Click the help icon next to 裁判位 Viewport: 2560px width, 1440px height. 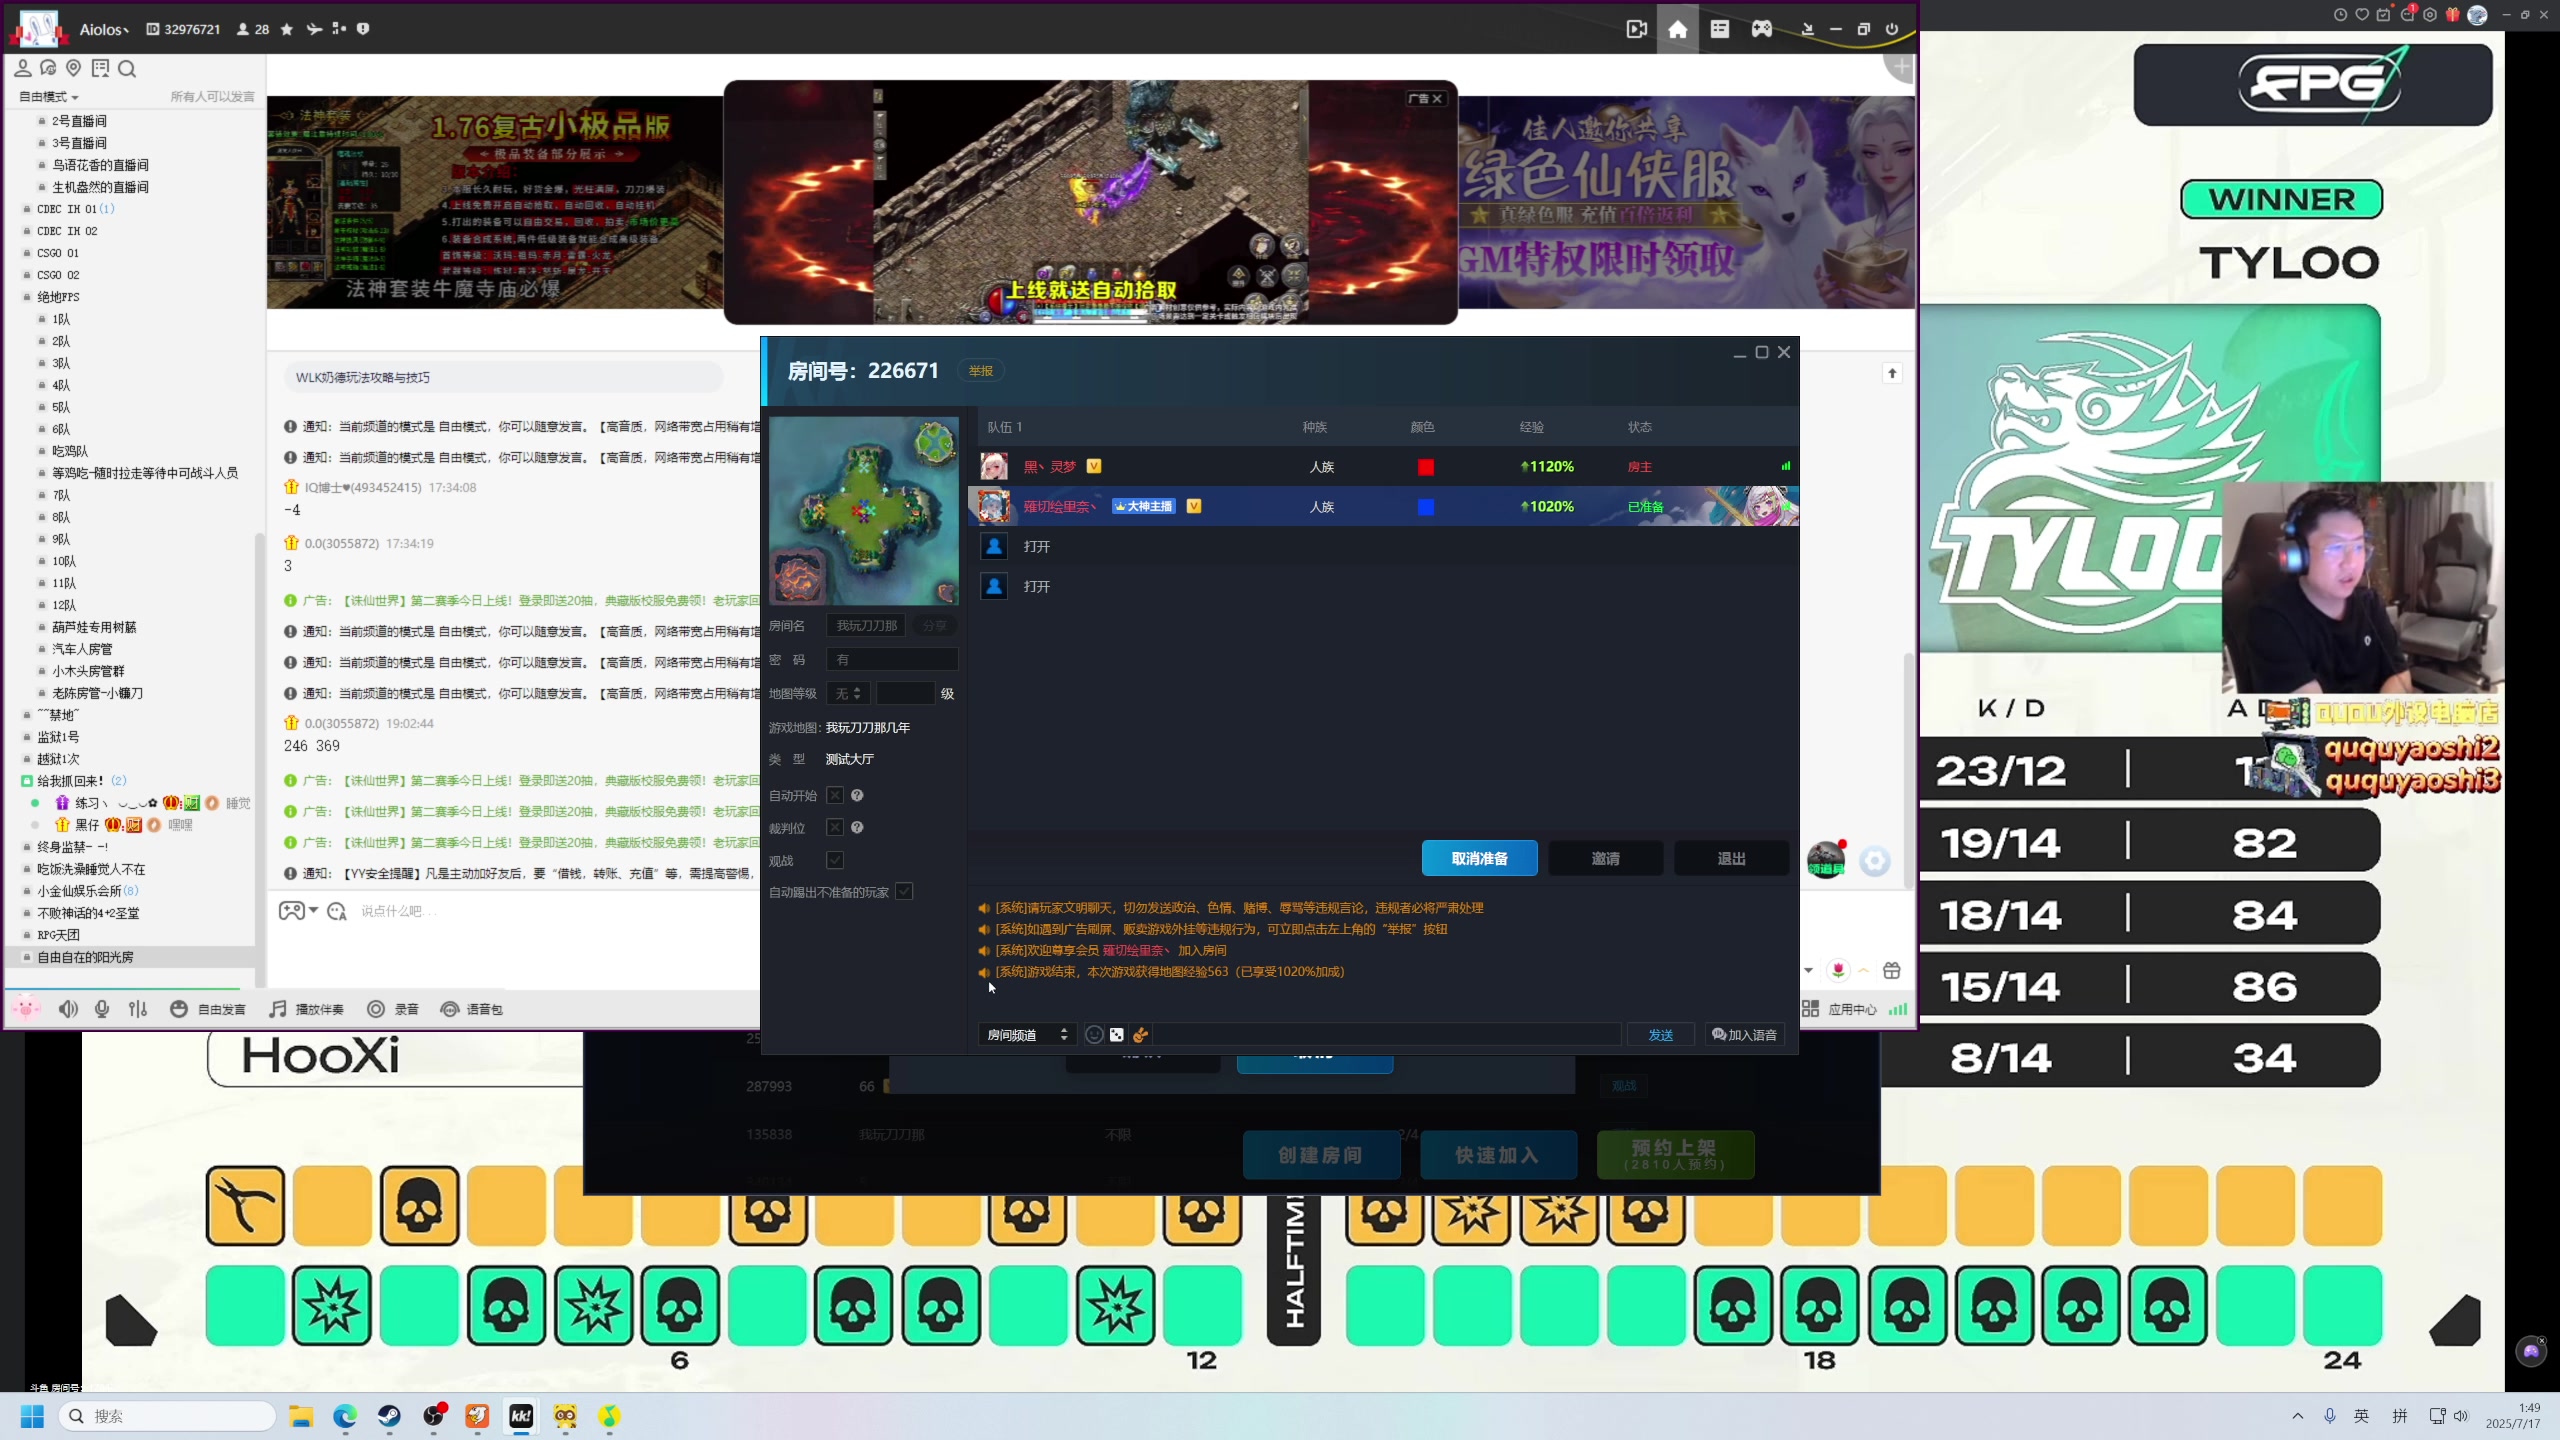point(857,828)
